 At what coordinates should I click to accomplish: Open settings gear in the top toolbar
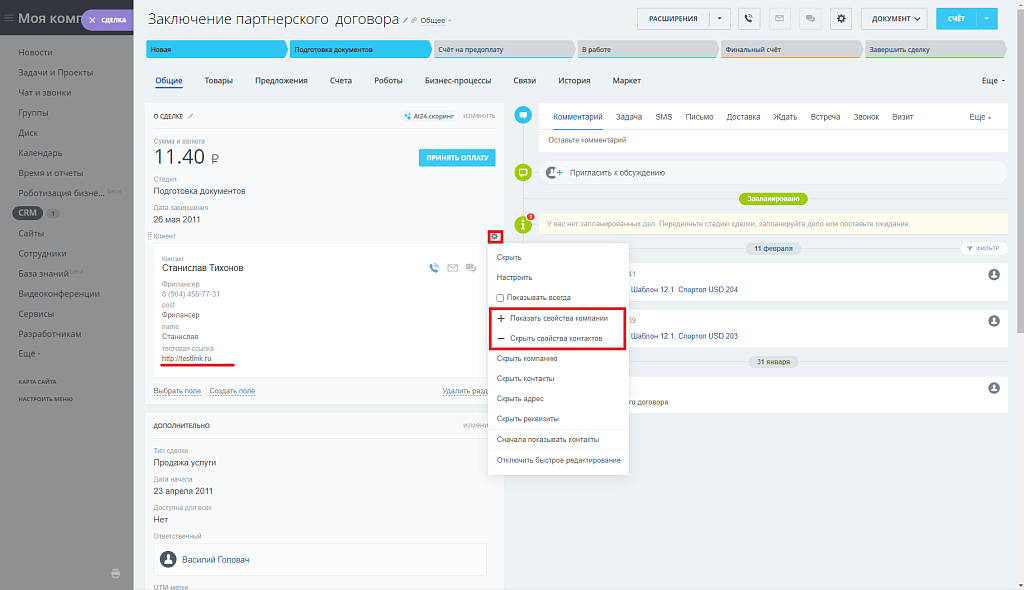[x=841, y=18]
